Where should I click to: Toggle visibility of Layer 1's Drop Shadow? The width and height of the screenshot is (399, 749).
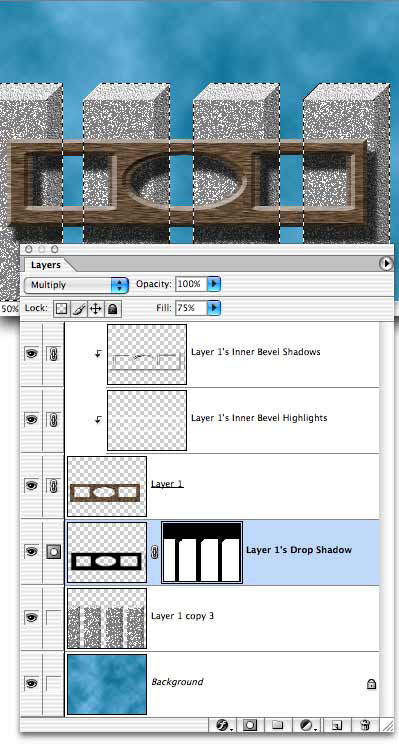(31, 552)
